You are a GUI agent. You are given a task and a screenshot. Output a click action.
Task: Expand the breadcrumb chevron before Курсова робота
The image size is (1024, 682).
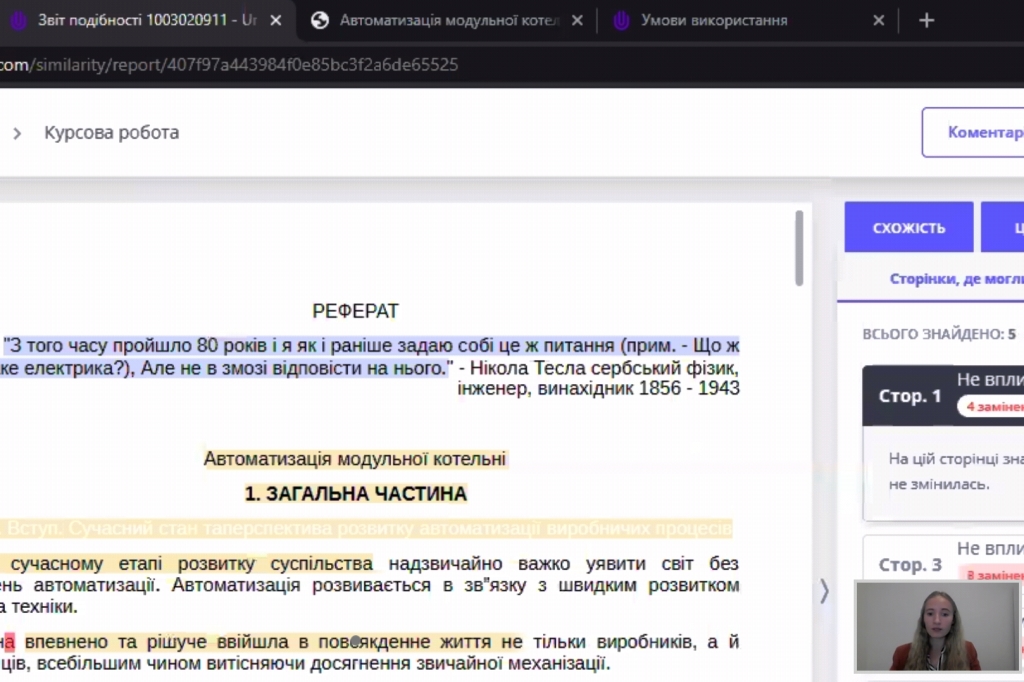click(x=18, y=133)
